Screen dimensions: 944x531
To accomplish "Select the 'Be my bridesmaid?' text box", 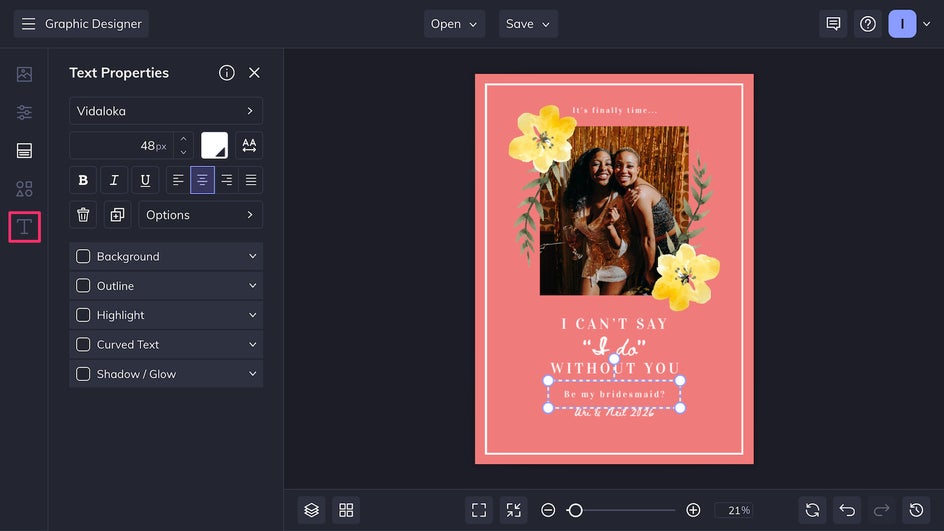I will [614, 394].
